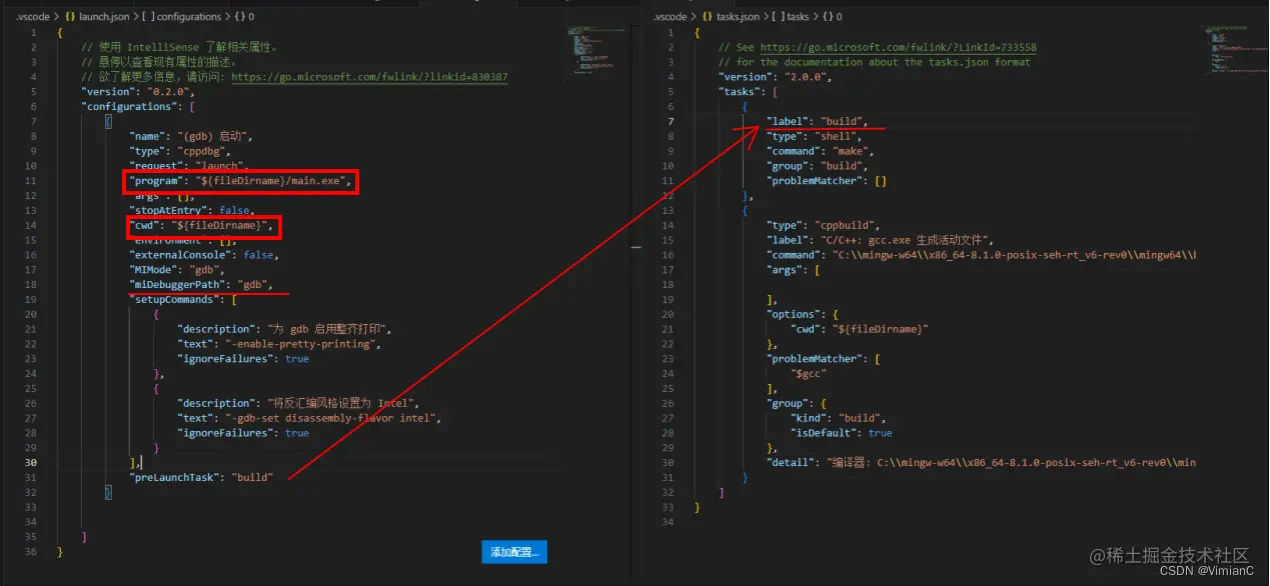Click the "setupCommands": [ line
The width and height of the screenshot is (1270, 586).
182,299
